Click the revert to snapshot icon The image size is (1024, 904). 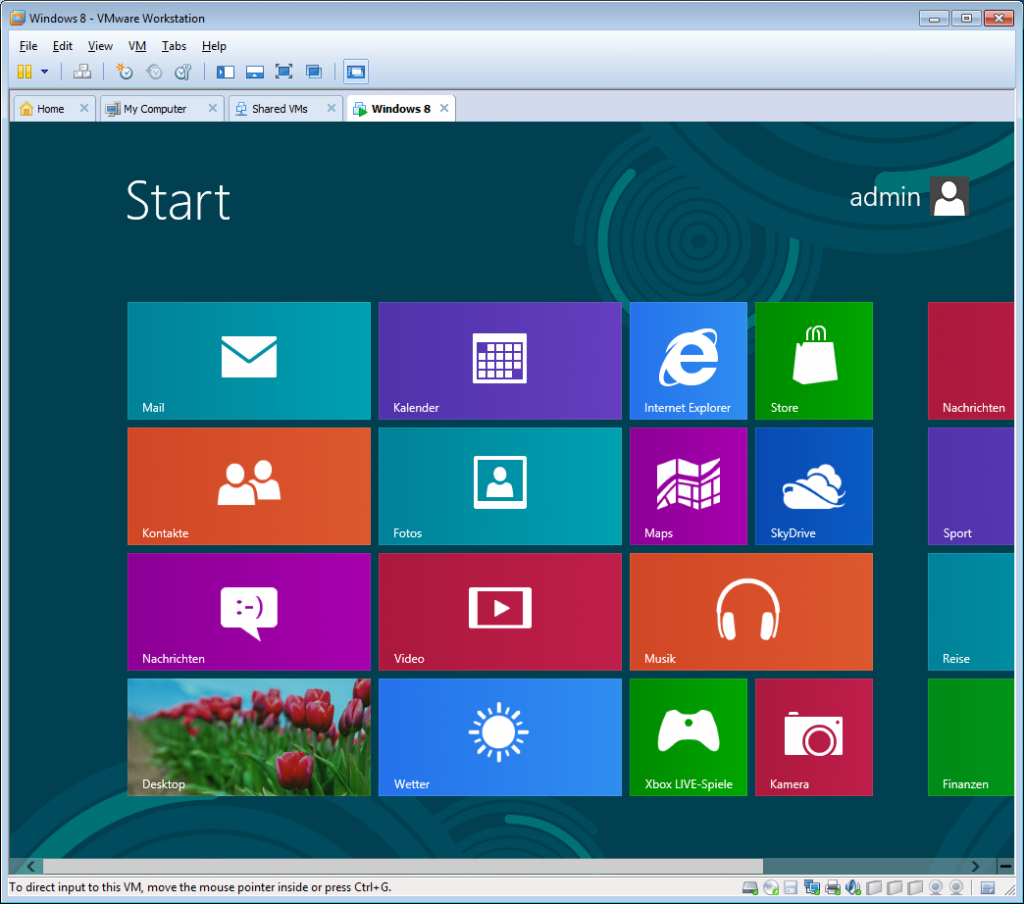click(x=154, y=72)
